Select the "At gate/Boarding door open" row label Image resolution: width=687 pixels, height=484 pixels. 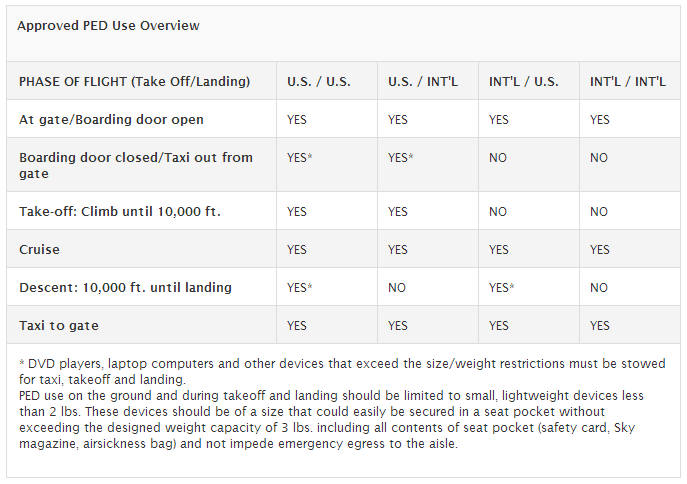[x=111, y=119]
